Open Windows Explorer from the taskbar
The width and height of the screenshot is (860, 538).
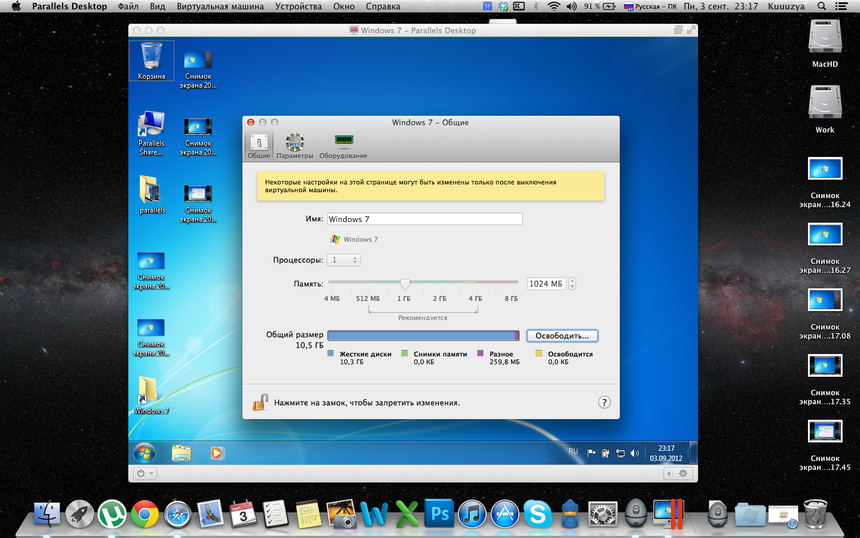[181, 453]
